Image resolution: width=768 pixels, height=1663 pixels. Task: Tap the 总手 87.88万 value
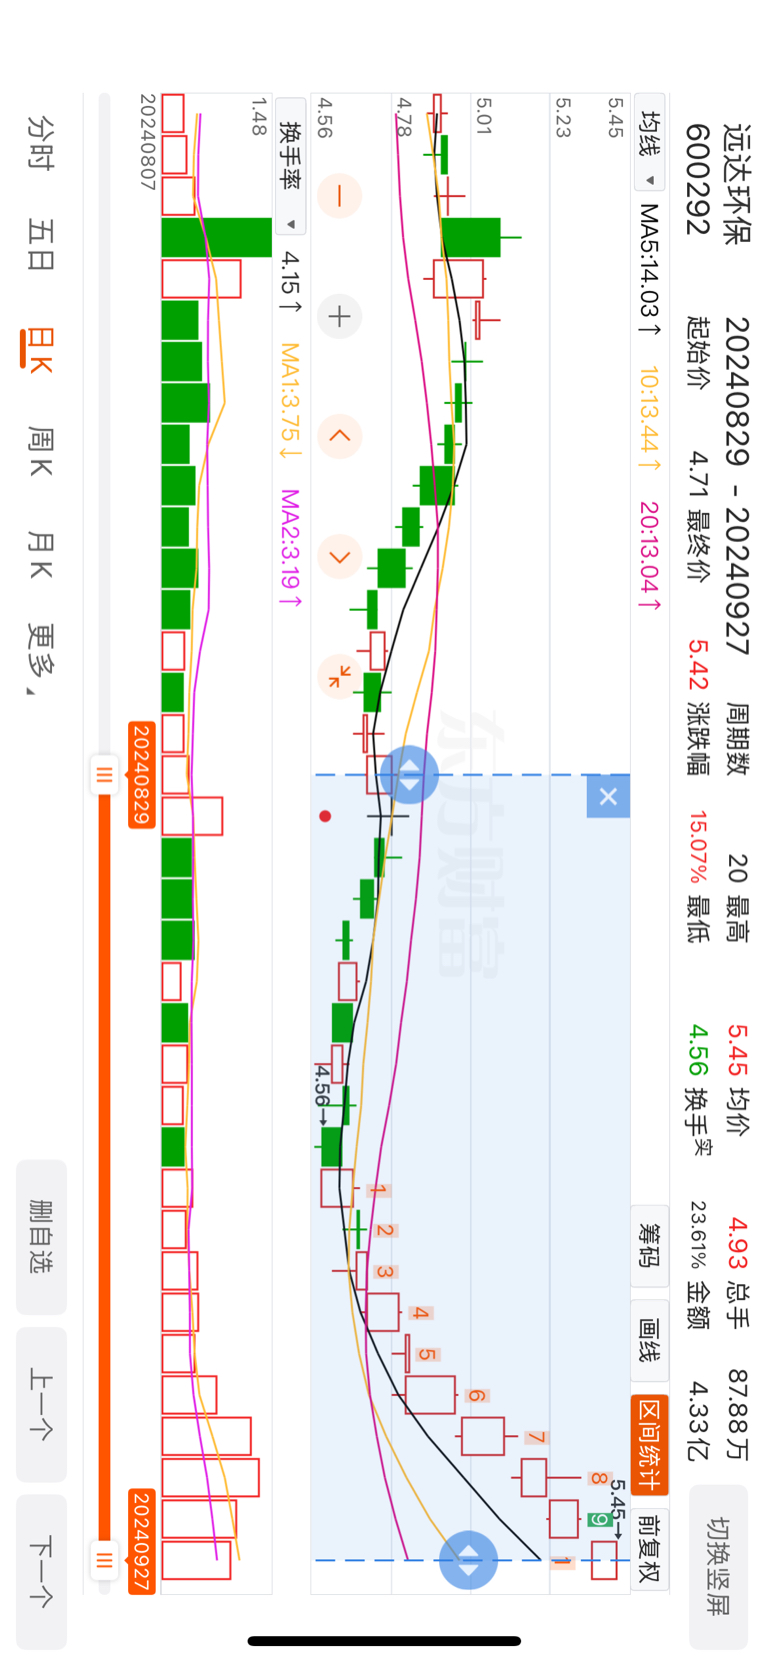737,1415
